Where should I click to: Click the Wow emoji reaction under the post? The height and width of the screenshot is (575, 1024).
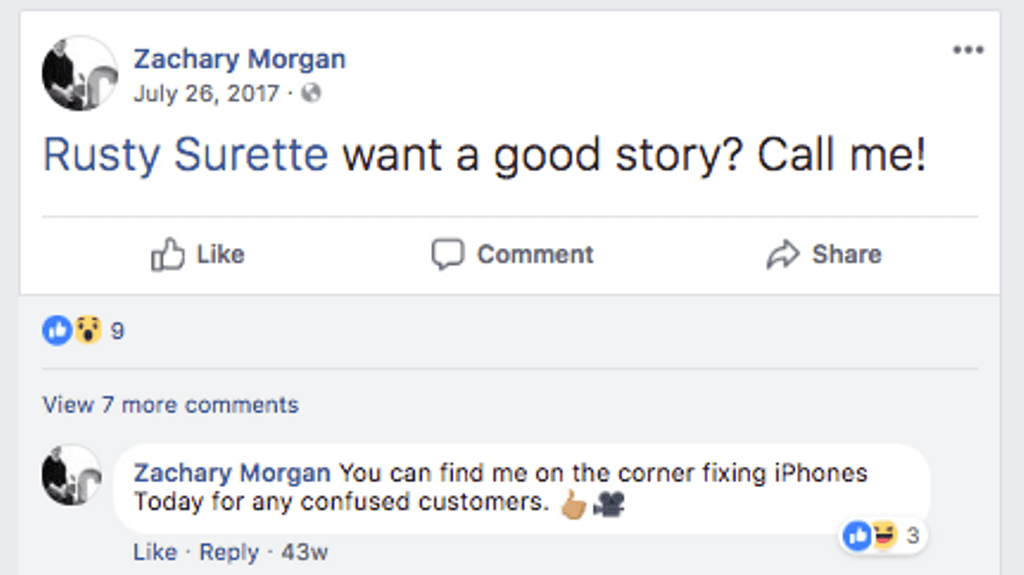point(88,330)
